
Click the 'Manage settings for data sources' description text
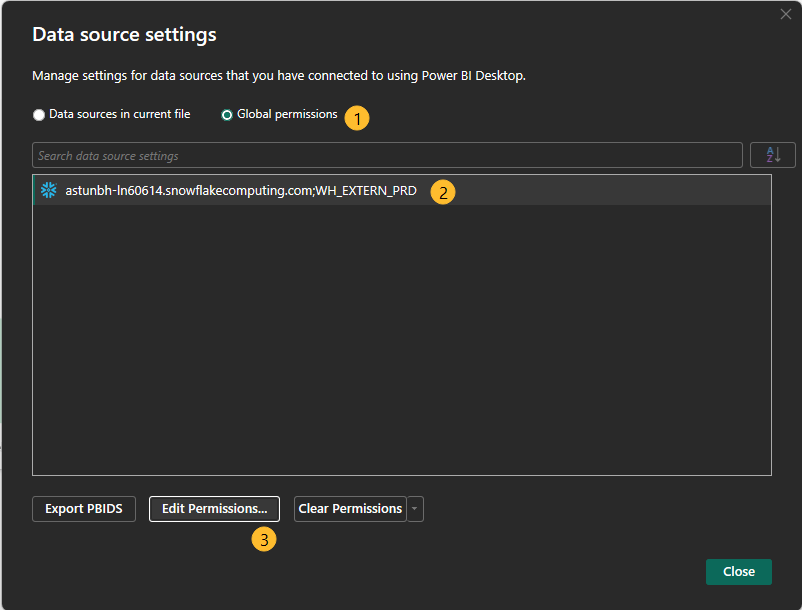coord(279,76)
